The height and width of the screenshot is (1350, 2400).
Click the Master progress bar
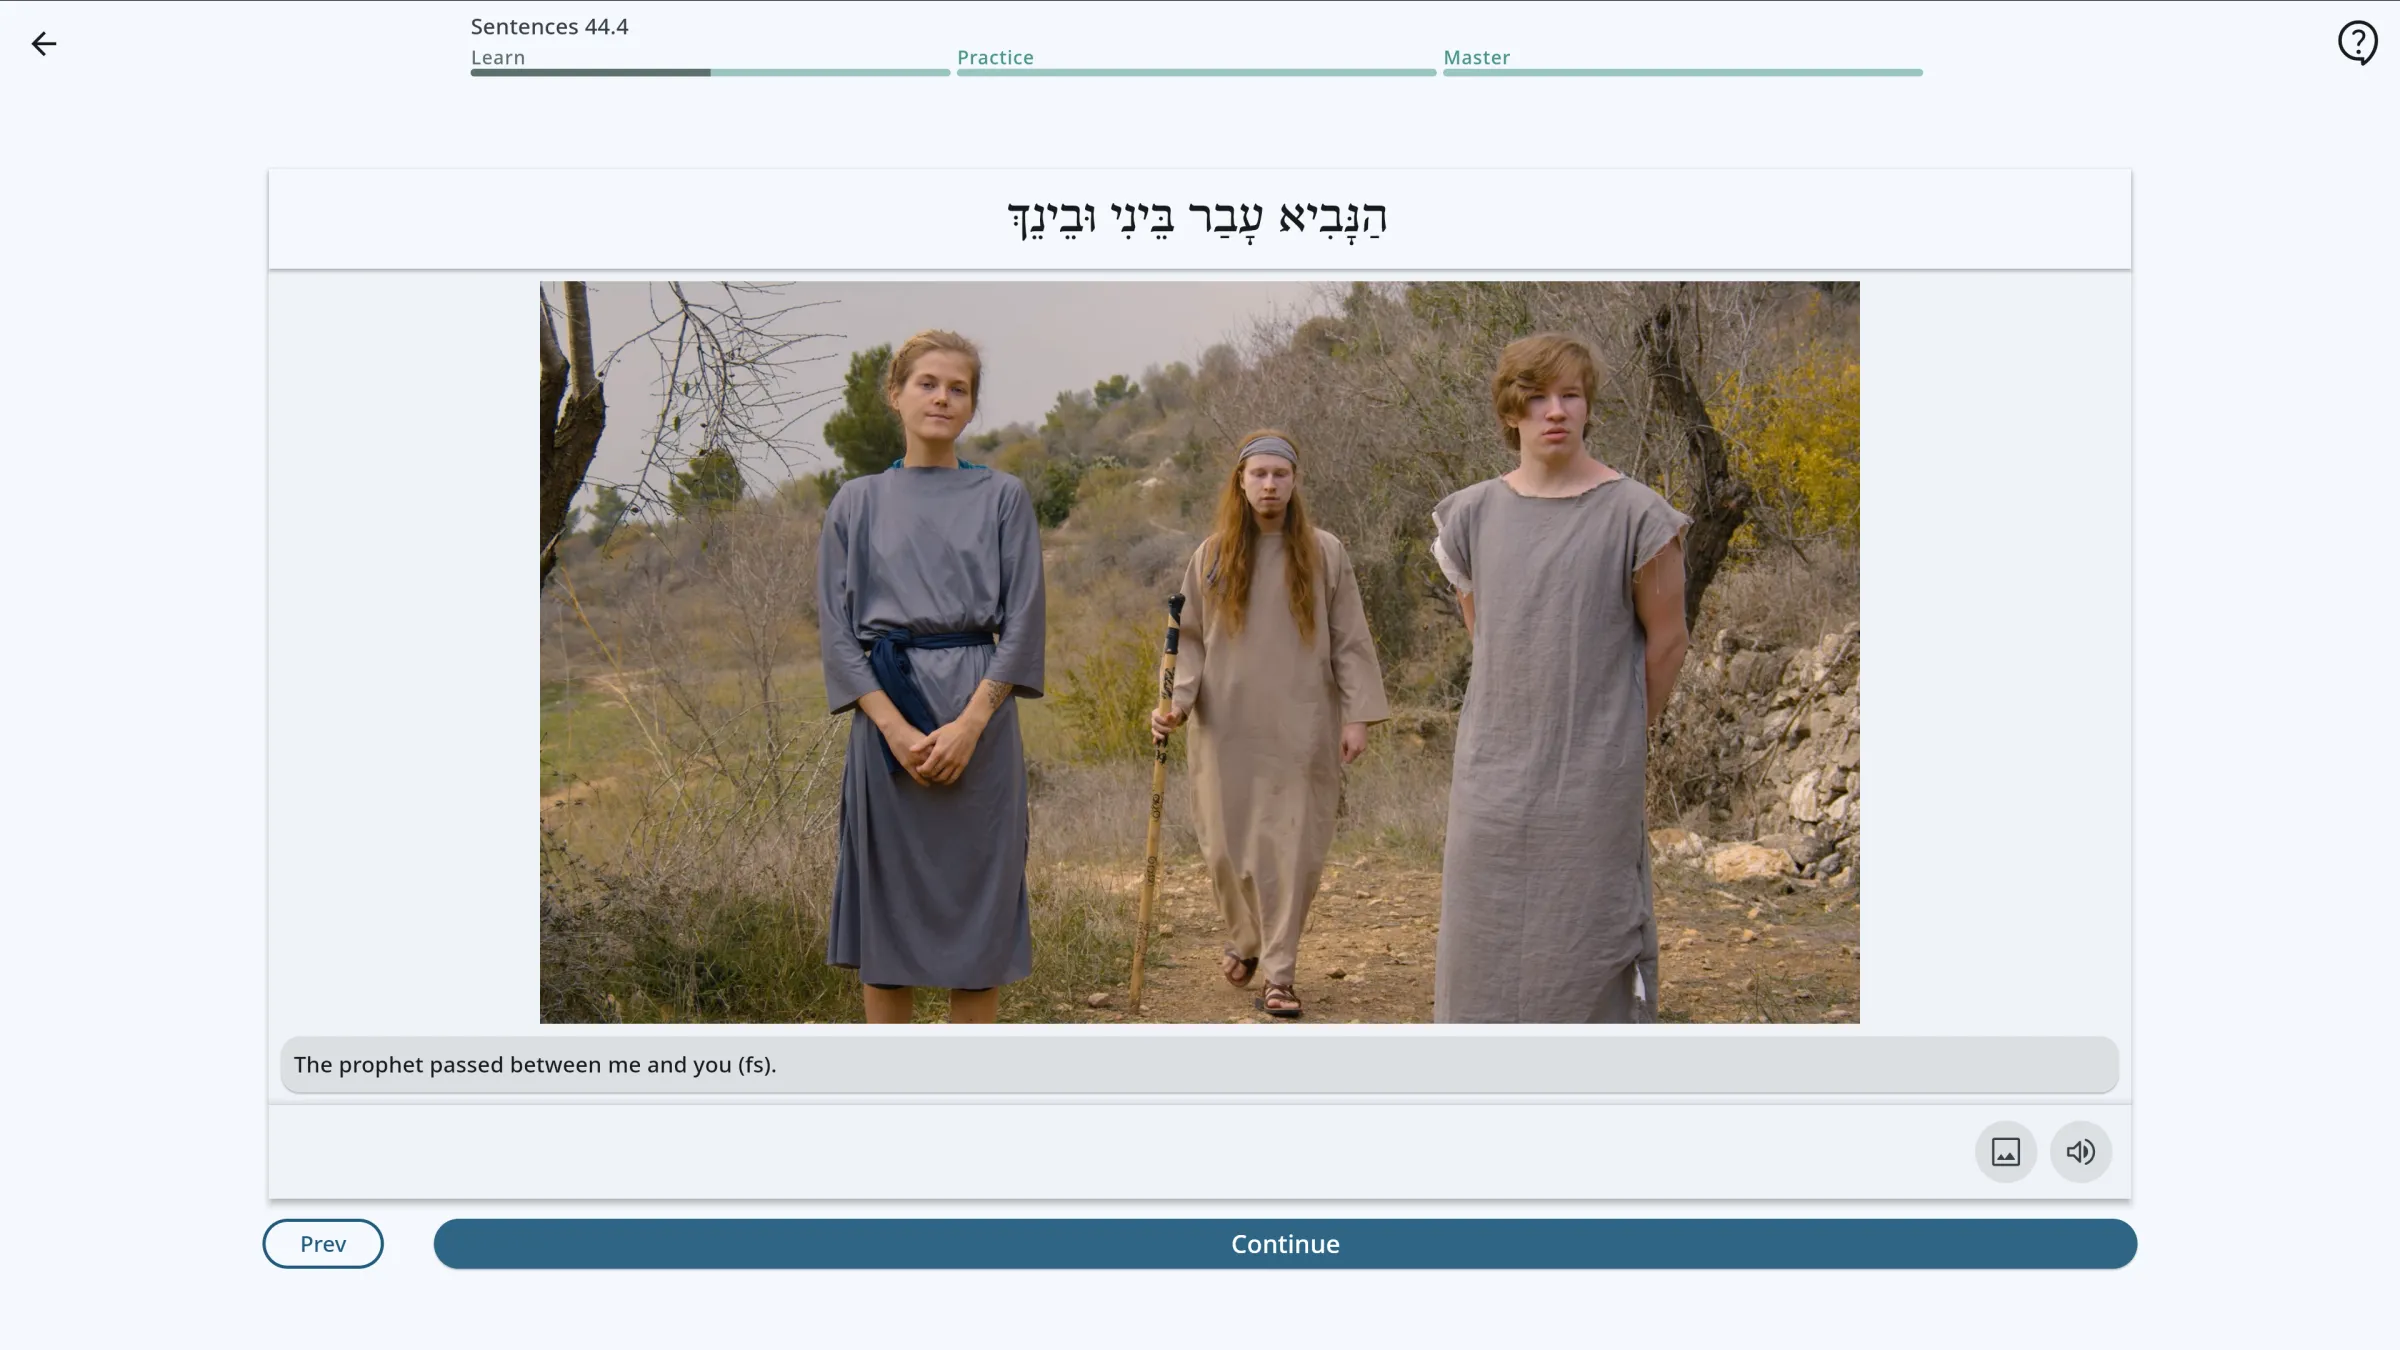[1682, 73]
